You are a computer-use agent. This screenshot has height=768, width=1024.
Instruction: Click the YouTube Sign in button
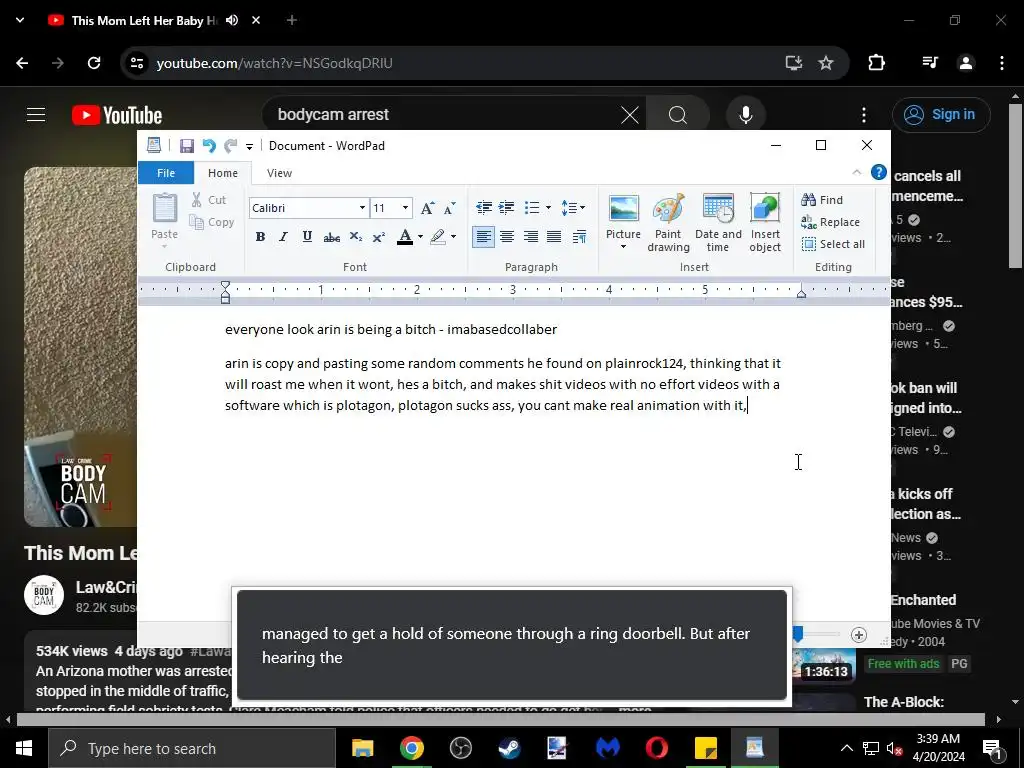tap(941, 115)
